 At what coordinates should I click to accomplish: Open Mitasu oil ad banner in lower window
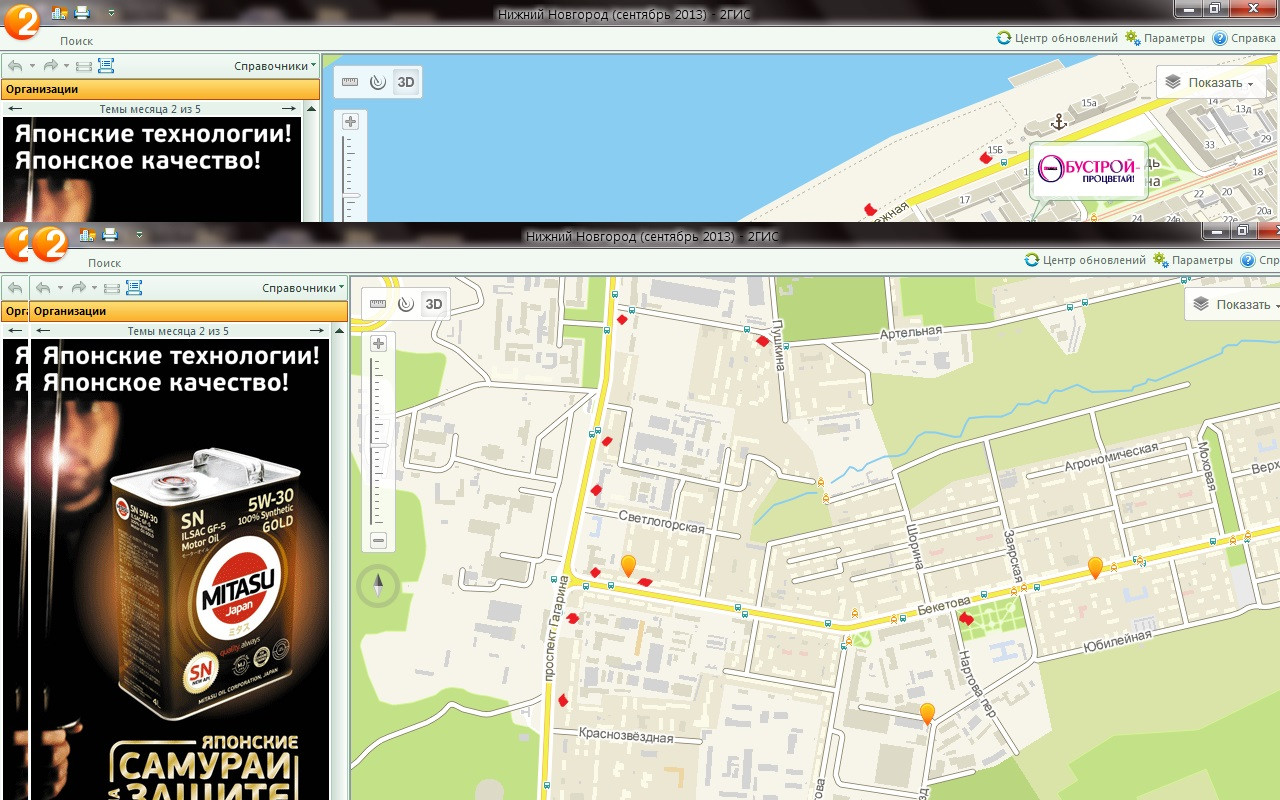pyautogui.click(x=180, y=569)
